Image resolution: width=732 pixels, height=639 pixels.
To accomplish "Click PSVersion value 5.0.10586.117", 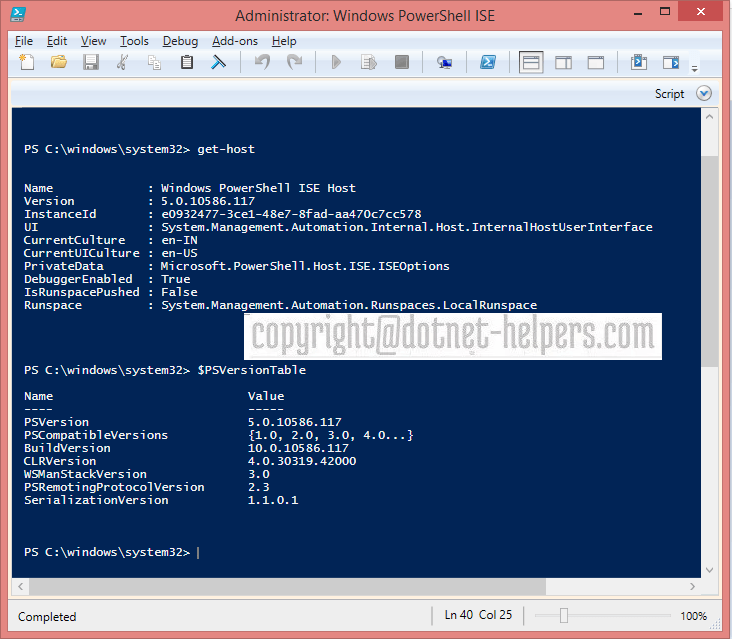I will point(295,422).
